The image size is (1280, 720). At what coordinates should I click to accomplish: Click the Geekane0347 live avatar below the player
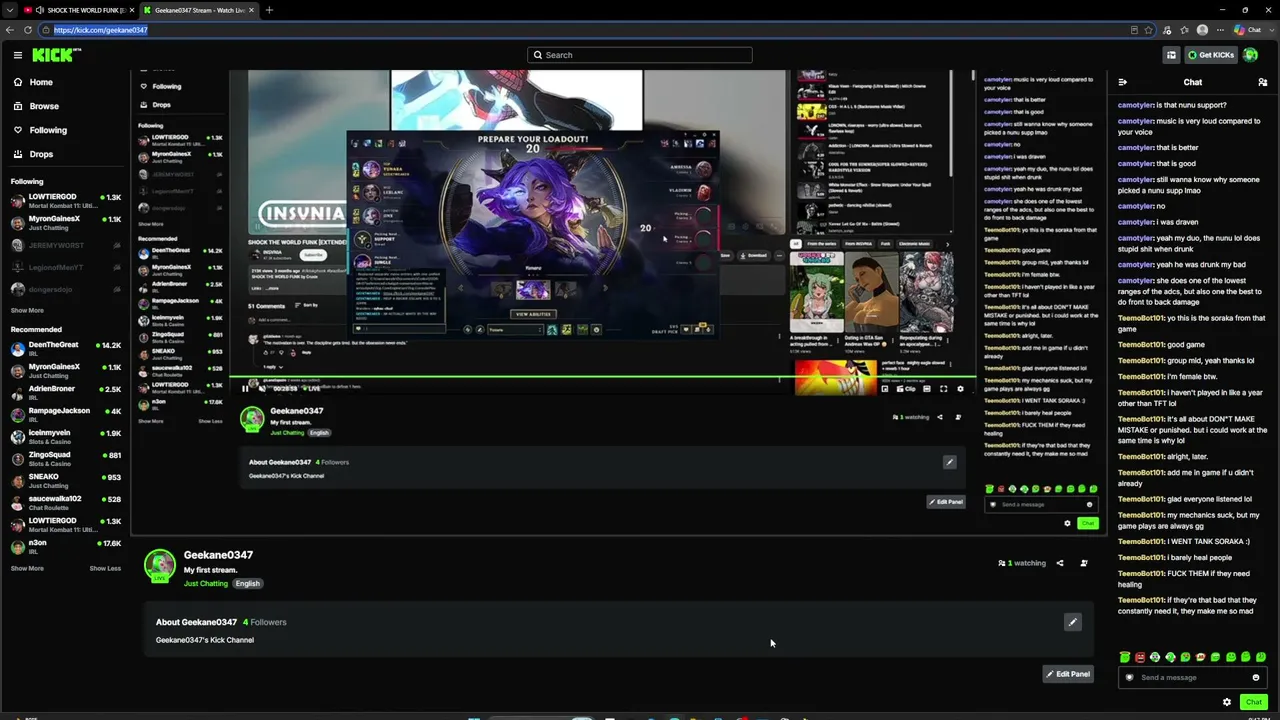click(x=160, y=565)
